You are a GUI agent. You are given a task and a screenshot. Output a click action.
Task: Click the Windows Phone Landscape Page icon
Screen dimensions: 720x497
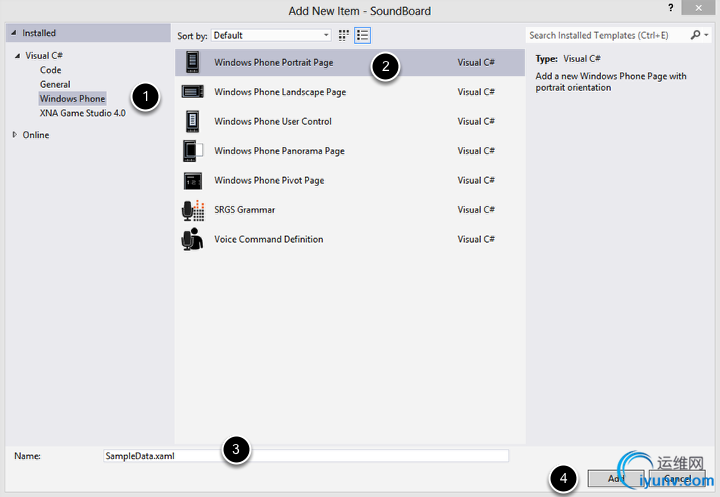pos(192,92)
